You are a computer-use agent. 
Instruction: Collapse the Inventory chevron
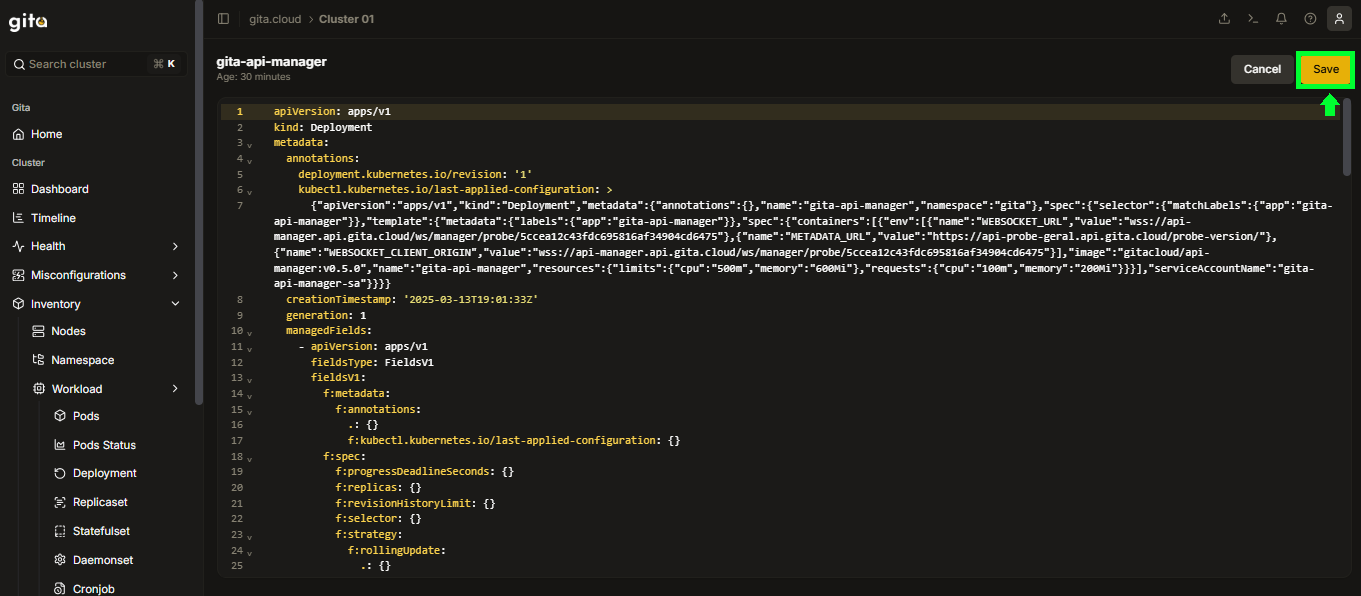(176, 304)
